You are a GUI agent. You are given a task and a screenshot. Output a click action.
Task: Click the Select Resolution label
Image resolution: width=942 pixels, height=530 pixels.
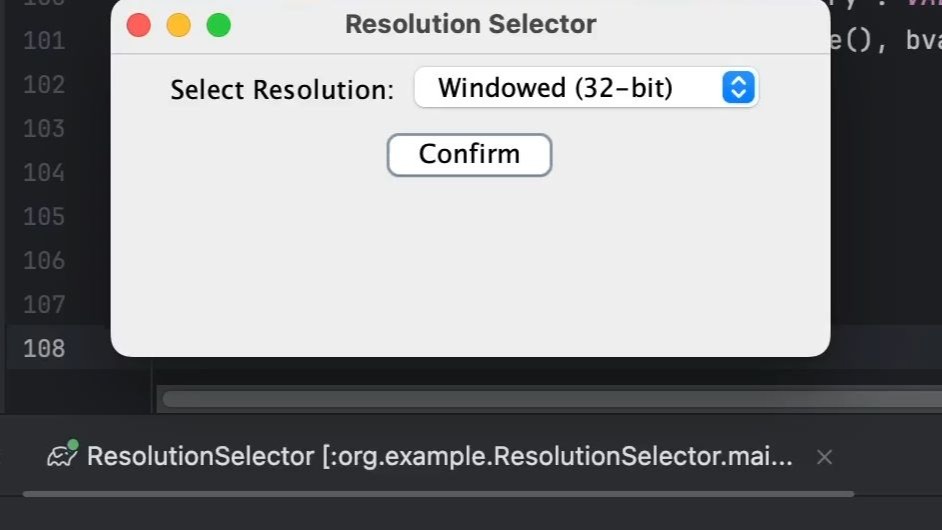(x=282, y=90)
